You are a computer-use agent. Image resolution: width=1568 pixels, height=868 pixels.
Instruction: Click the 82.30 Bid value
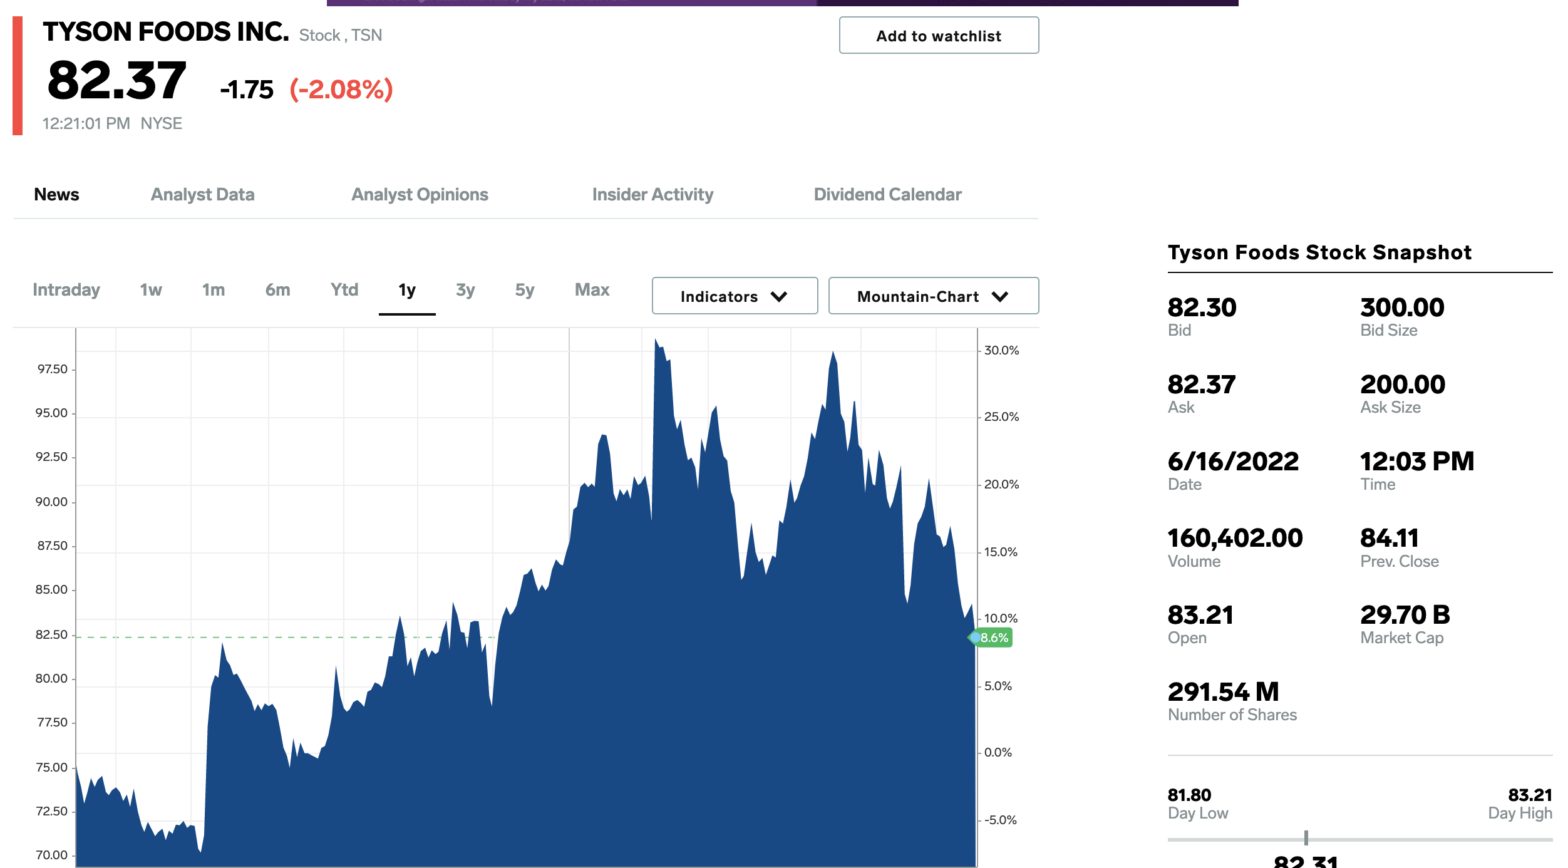click(1202, 308)
